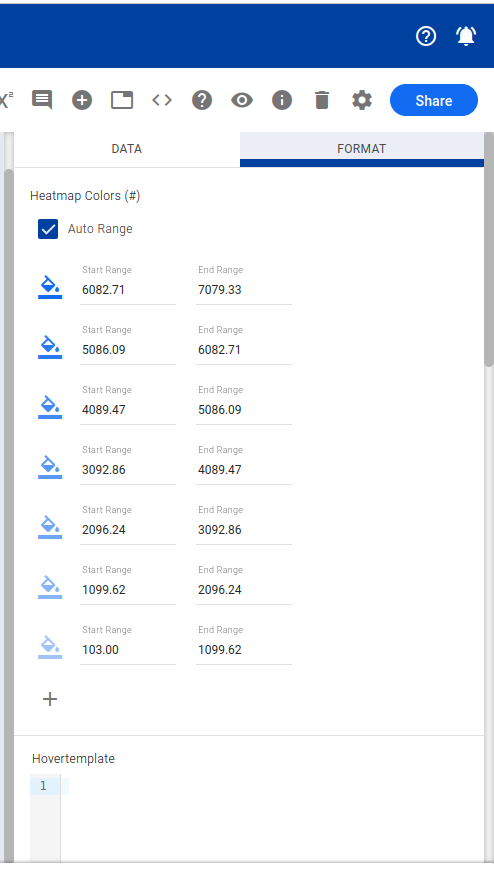Open the comment icon in toolbar
Screen dimensions: 494x872
point(42,100)
